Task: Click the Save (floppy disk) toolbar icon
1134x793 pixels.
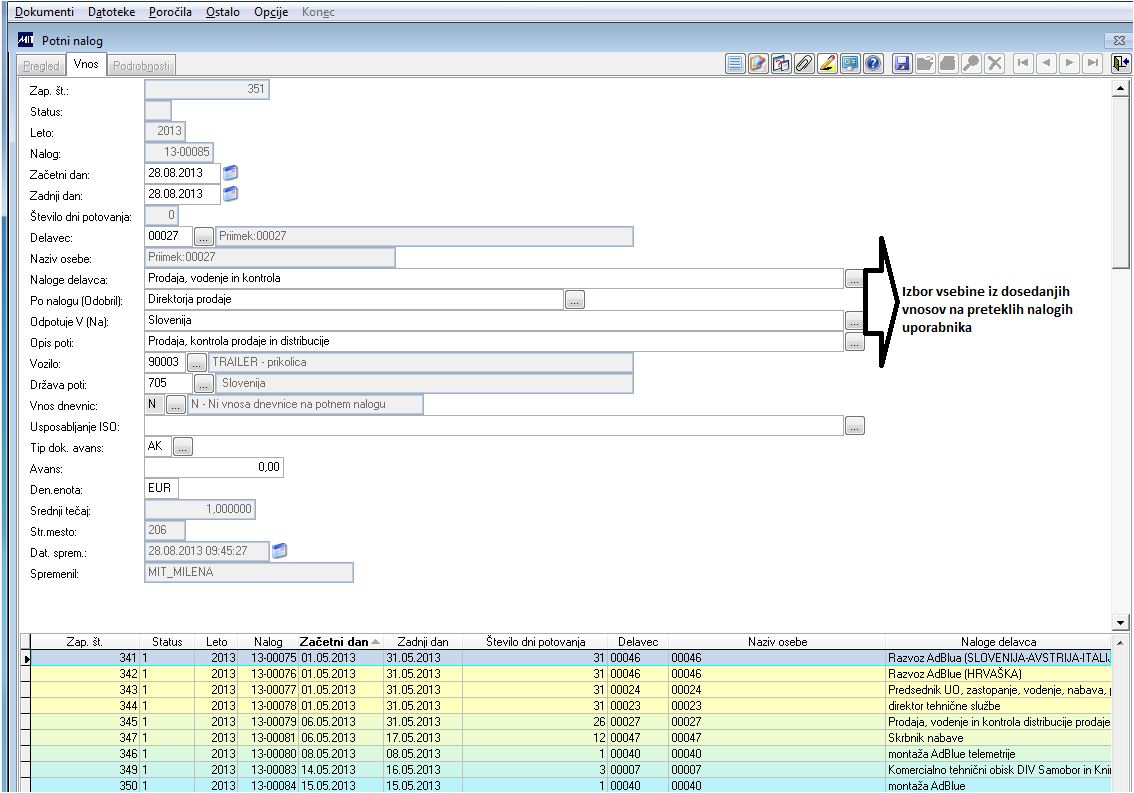Action: point(901,64)
